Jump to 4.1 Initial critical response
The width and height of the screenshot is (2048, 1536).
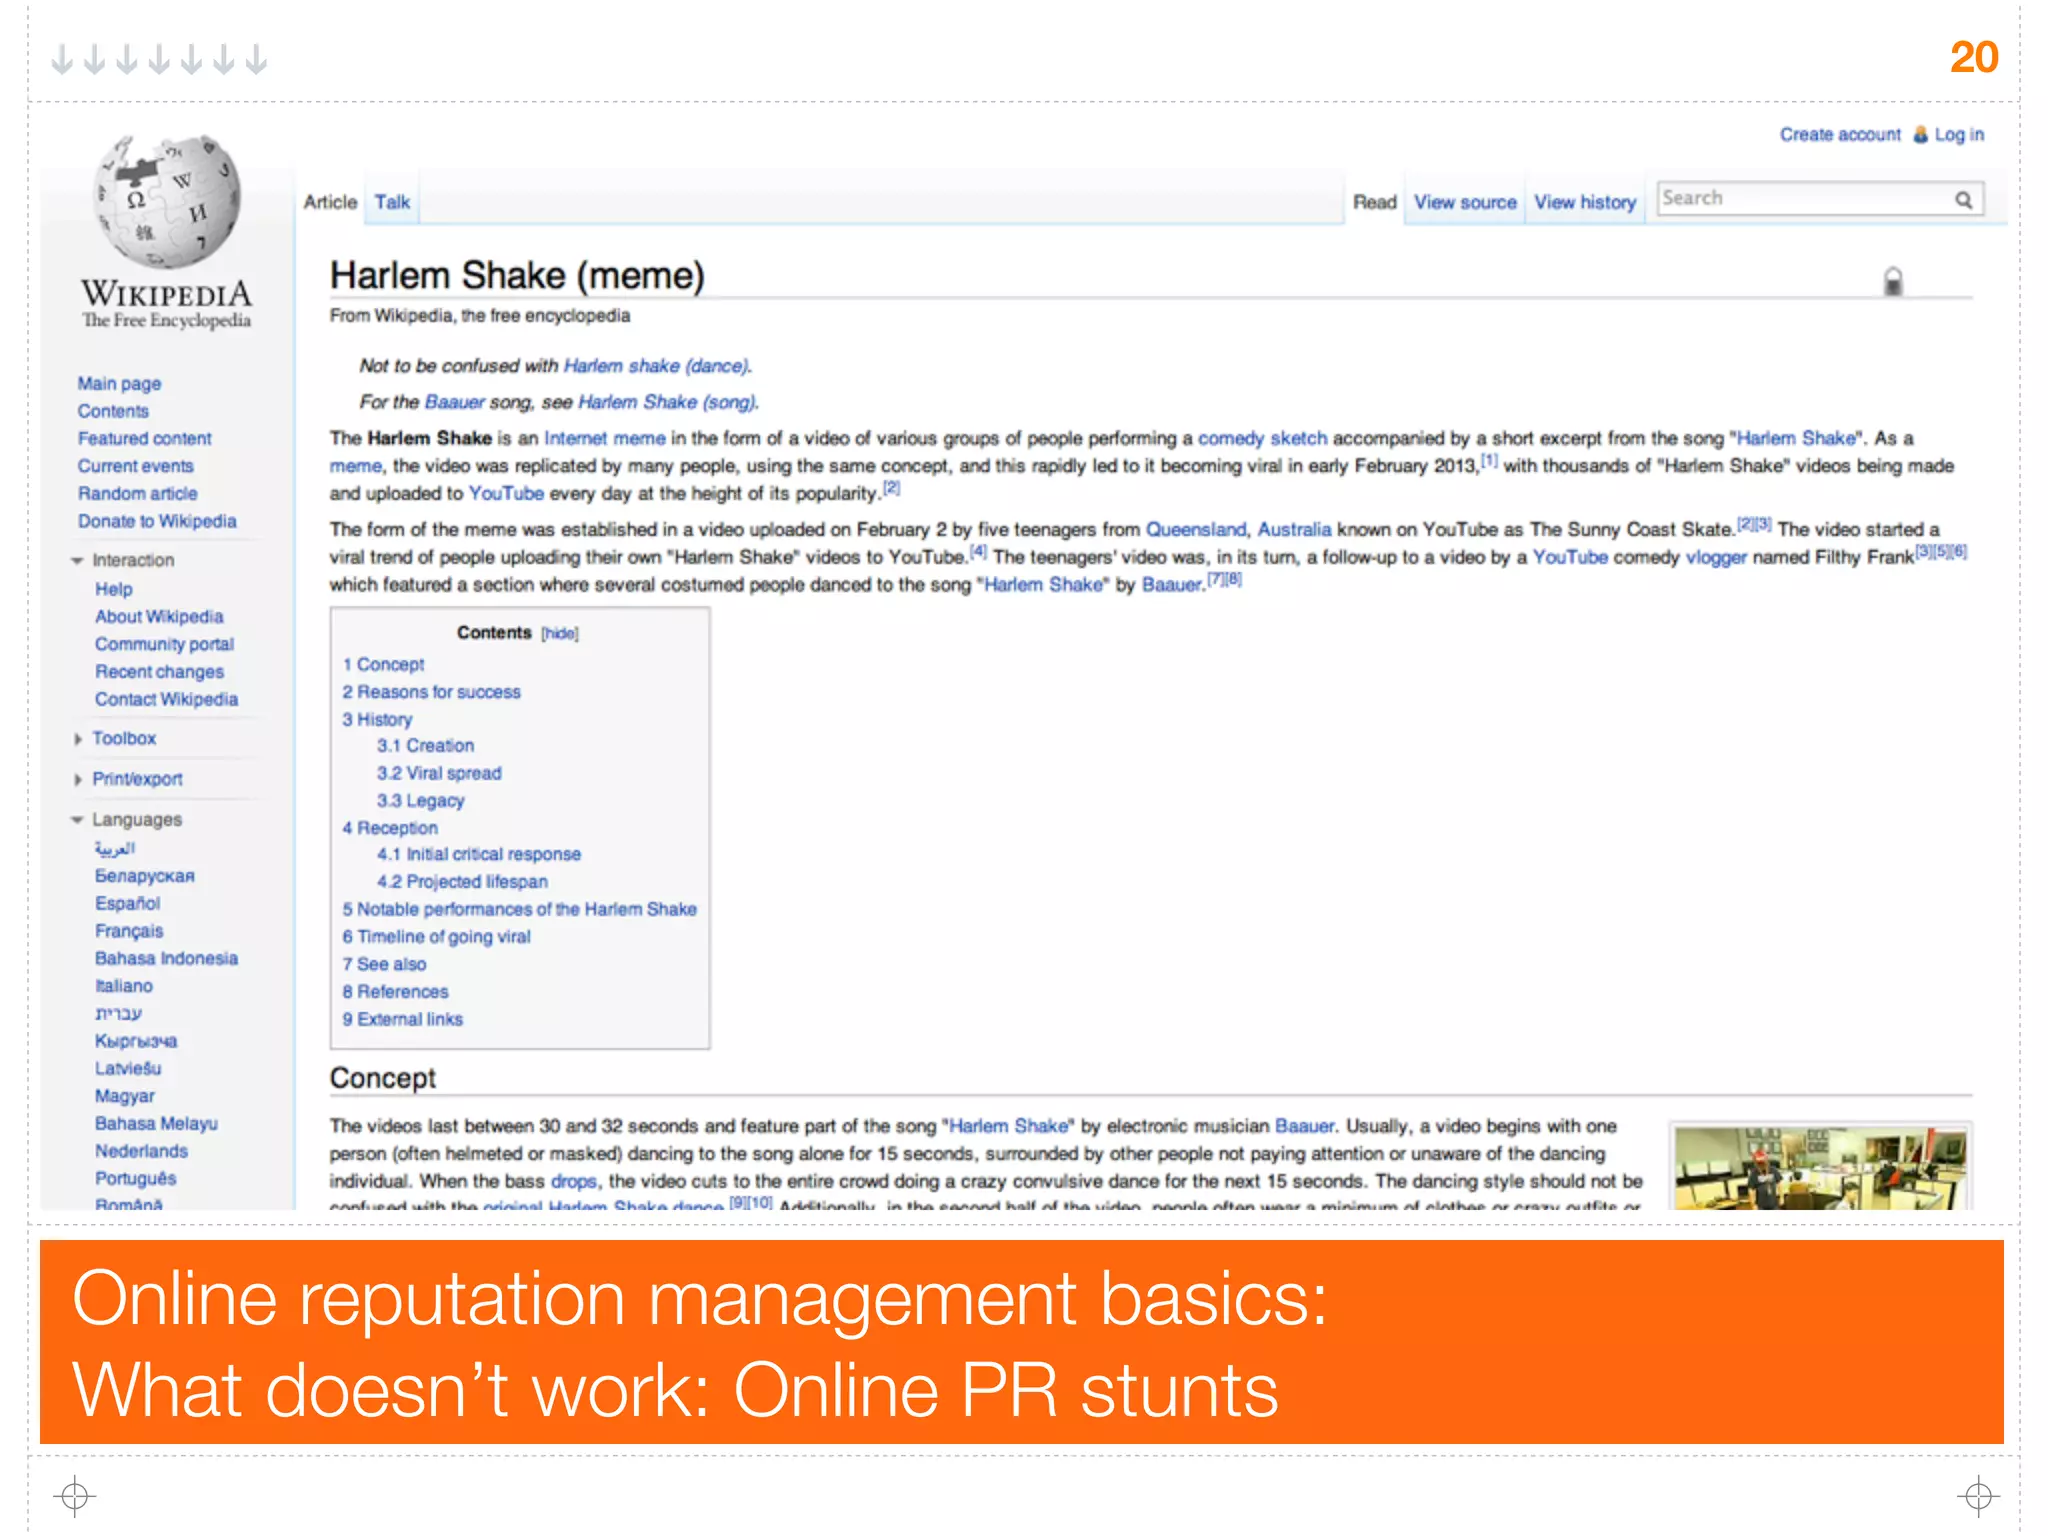tap(479, 854)
